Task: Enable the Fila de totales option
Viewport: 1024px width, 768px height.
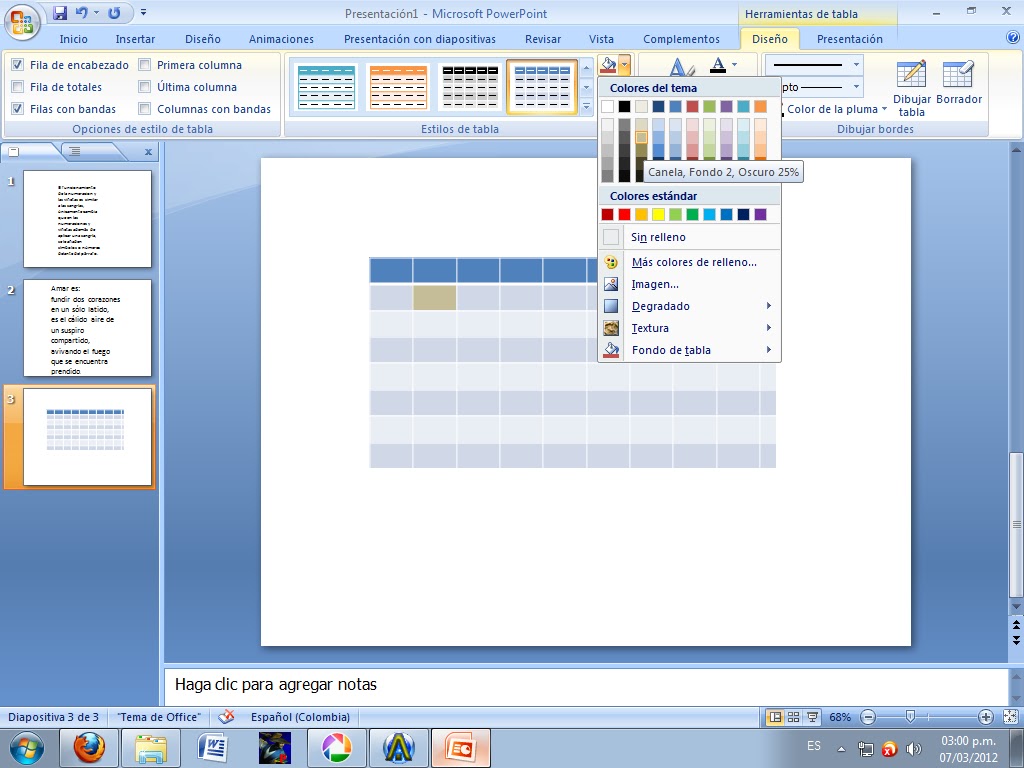Action: click(17, 86)
